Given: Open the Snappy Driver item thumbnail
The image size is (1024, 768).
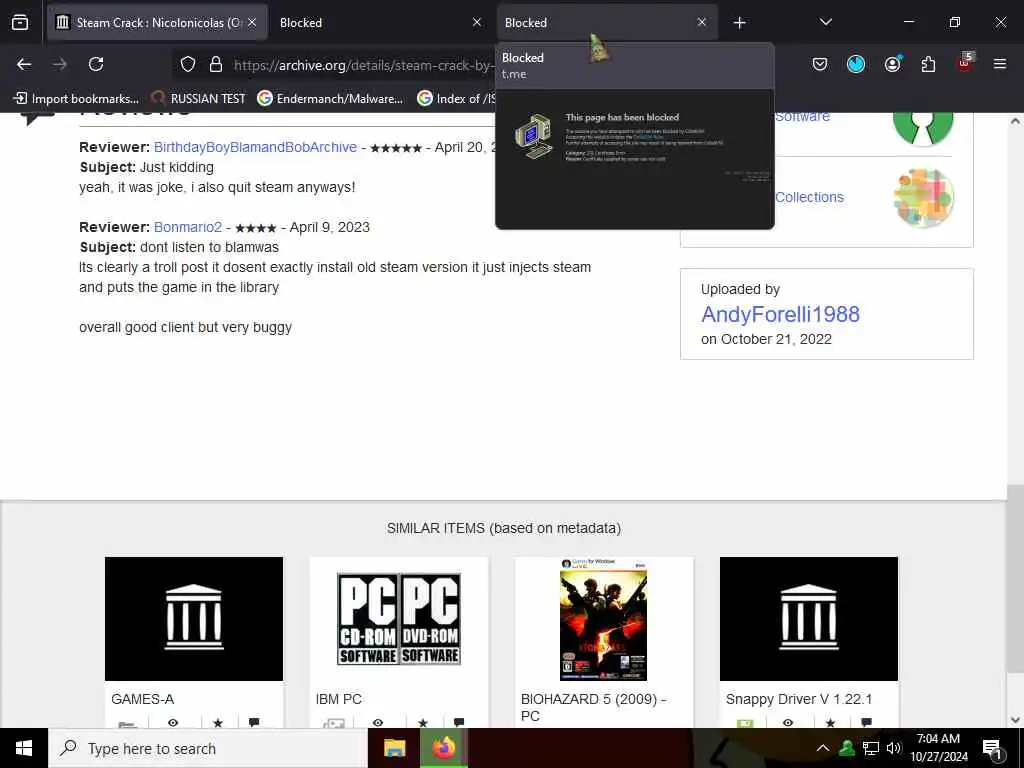Looking at the screenshot, I should click(808, 618).
